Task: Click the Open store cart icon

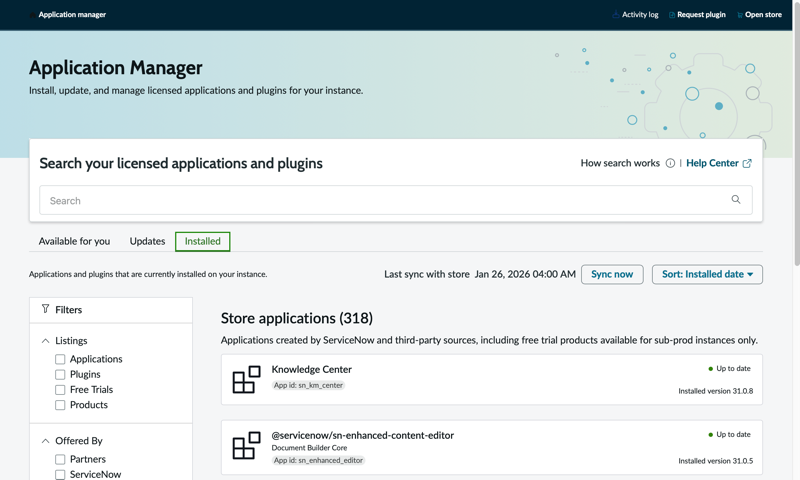Action: 740,15
